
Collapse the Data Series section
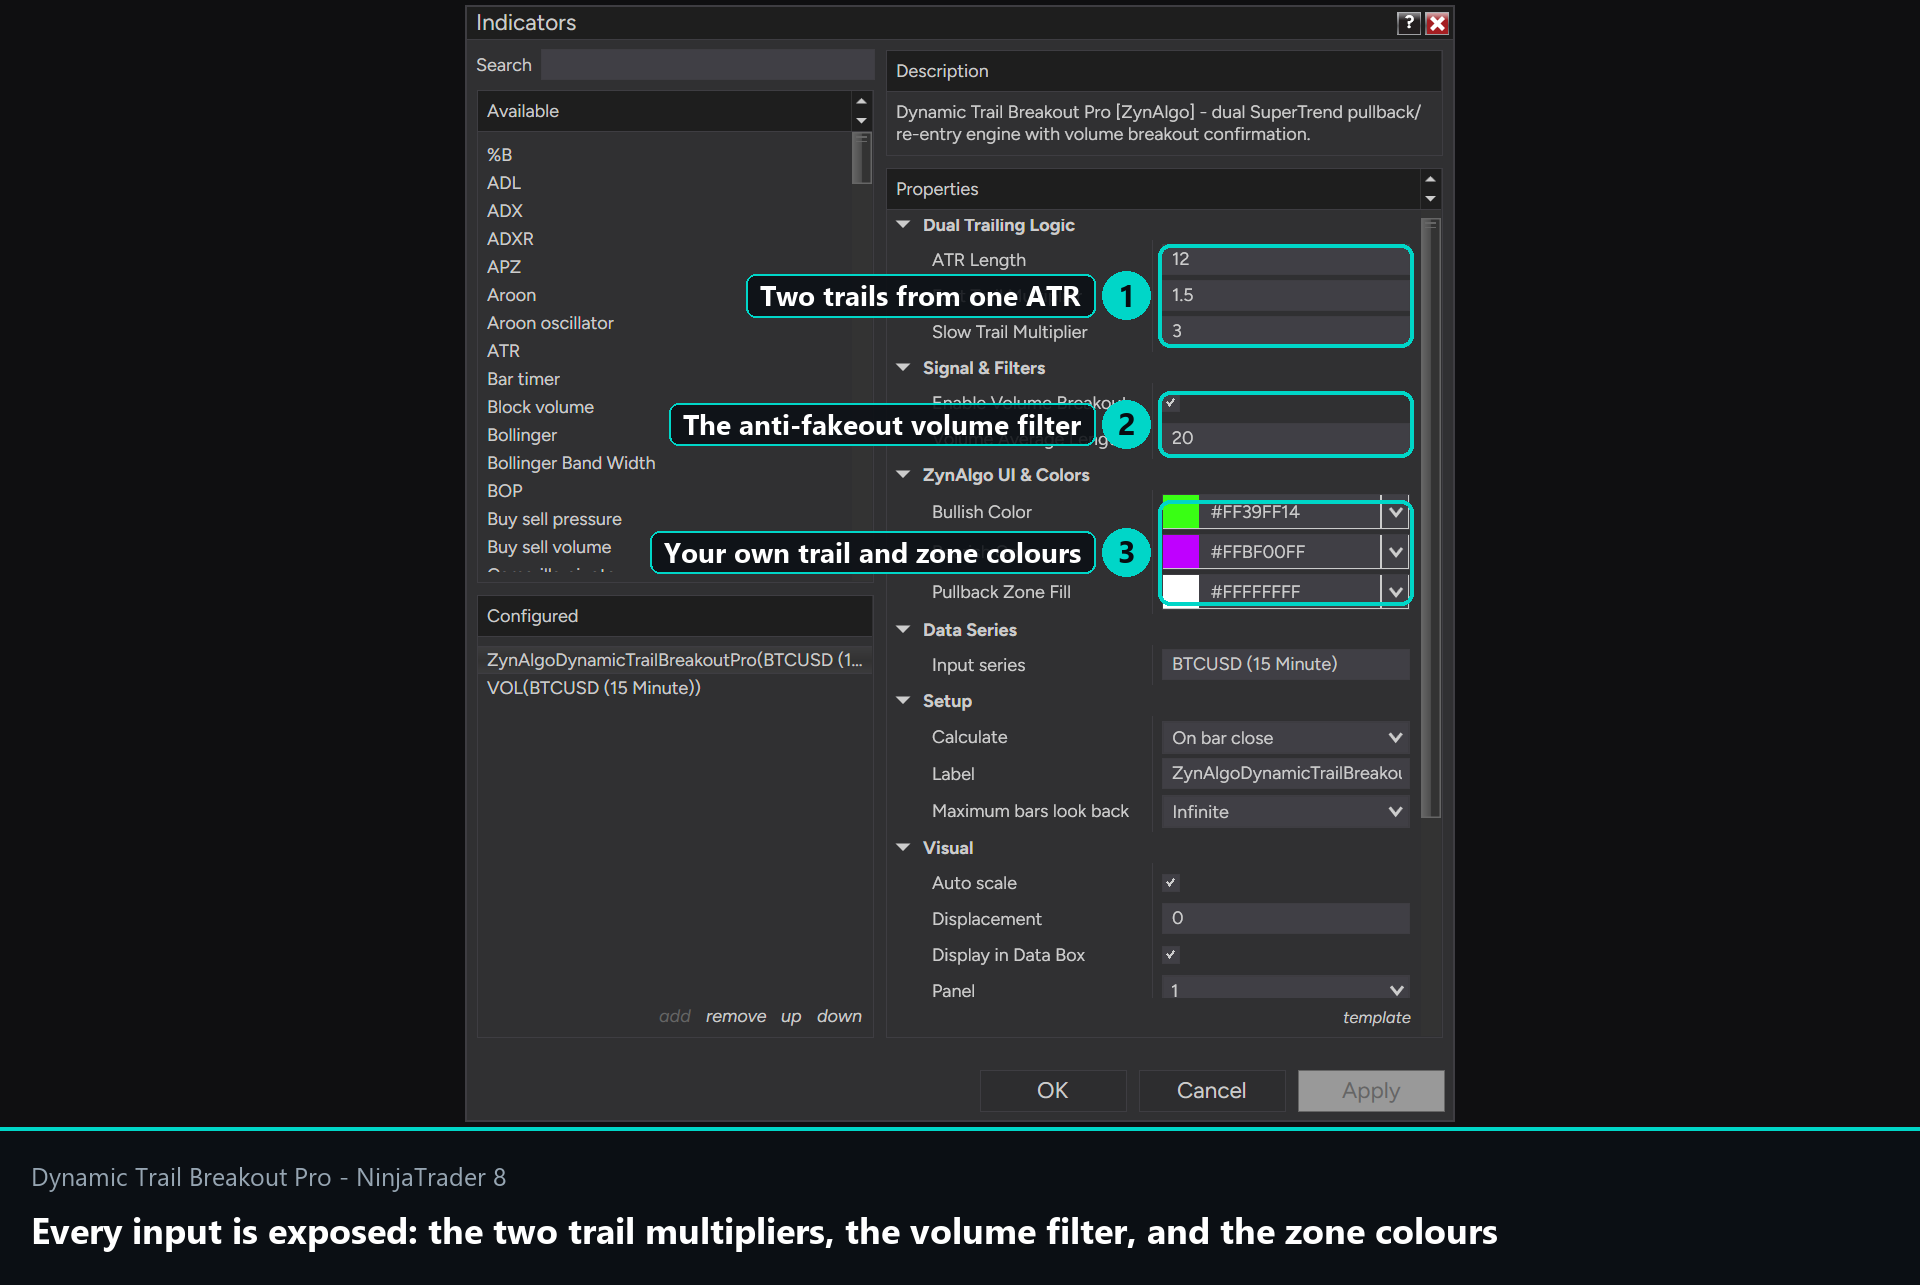903,630
